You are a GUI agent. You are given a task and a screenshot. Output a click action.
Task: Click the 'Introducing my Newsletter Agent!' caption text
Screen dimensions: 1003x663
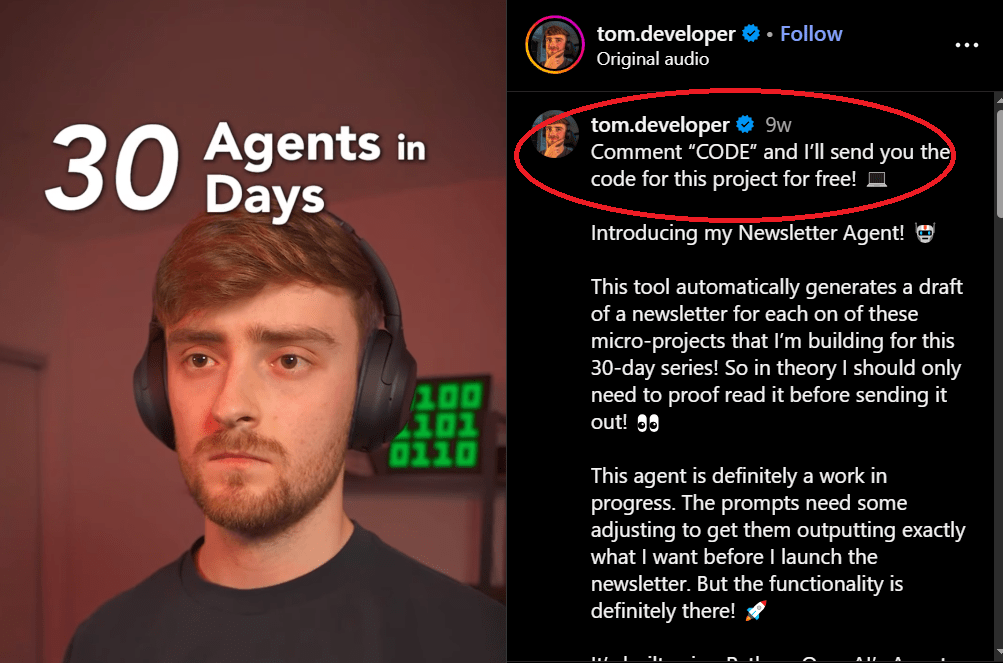click(x=747, y=232)
